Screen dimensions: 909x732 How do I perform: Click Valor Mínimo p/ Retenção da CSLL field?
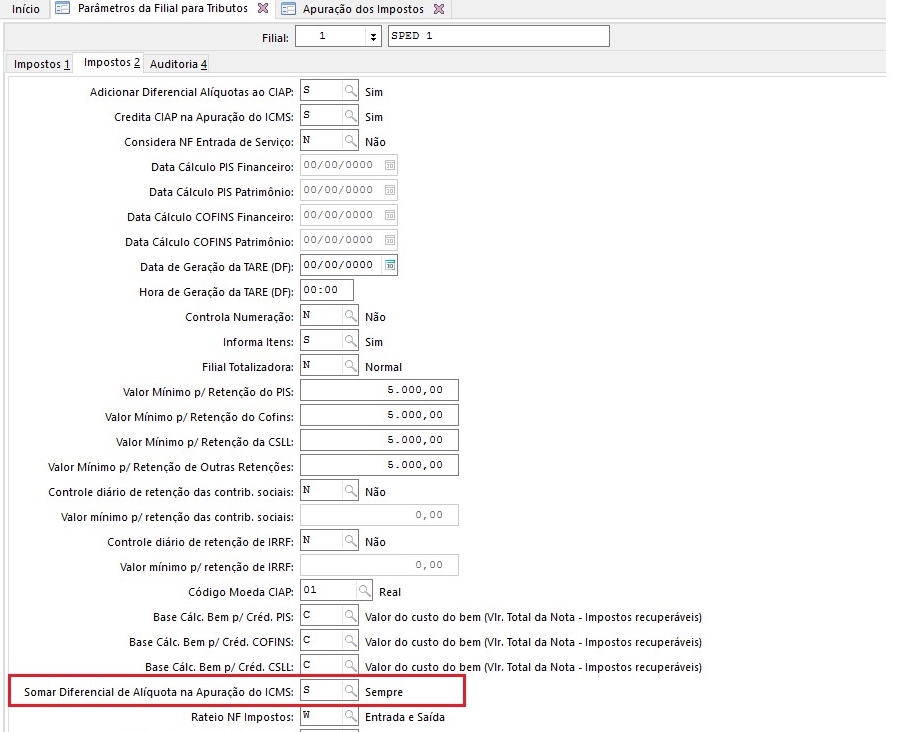coord(379,440)
